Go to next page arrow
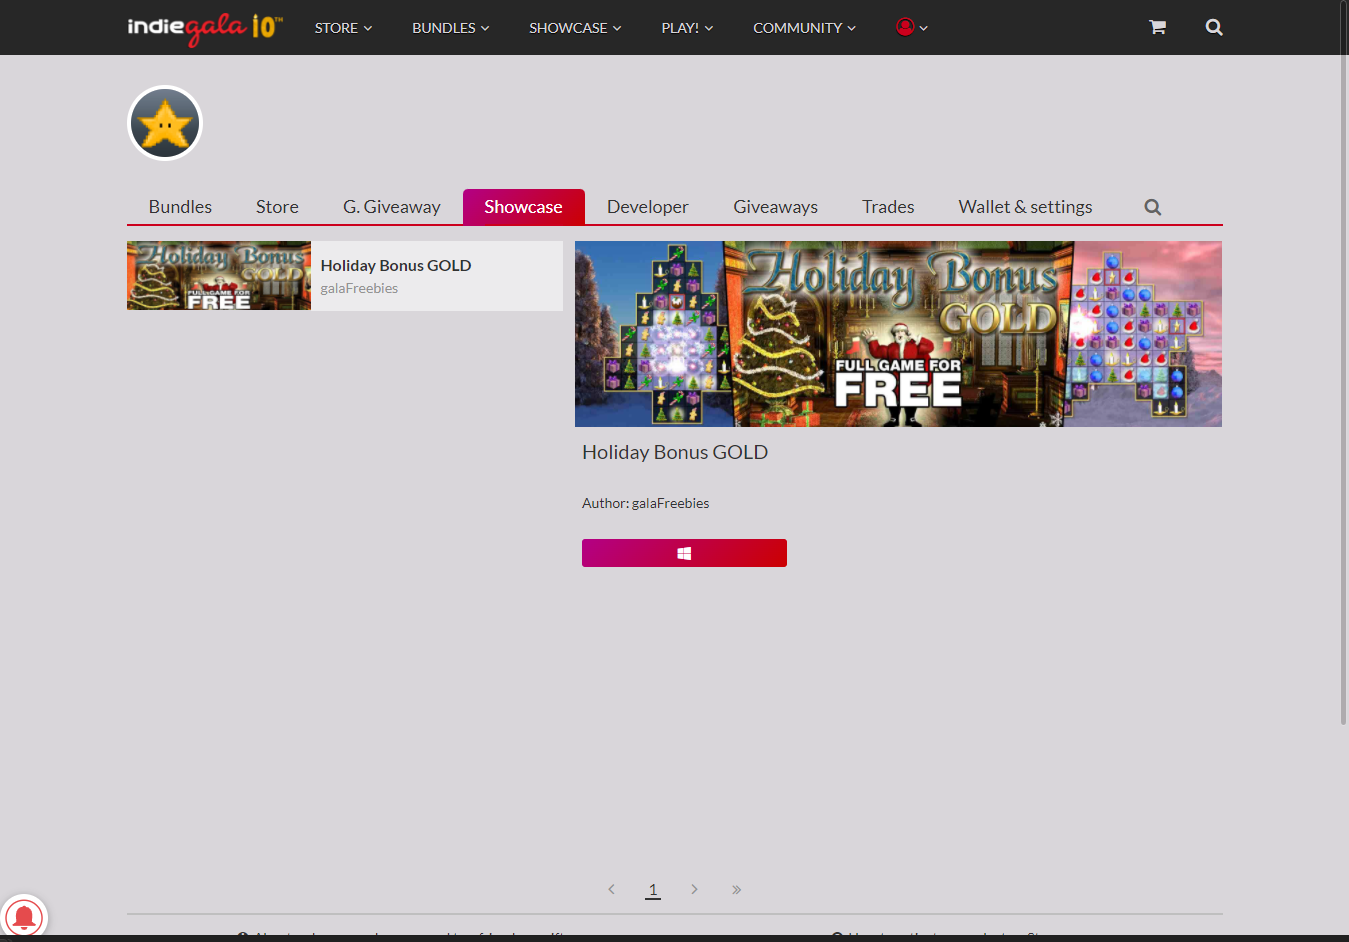Viewport: 1349px width, 942px height. [x=694, y=889]
